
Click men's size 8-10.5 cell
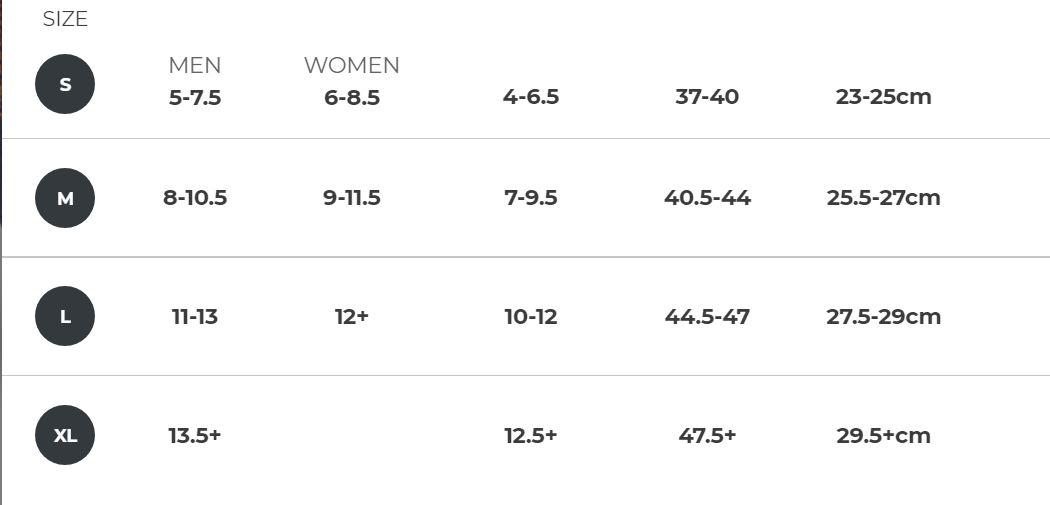195,198
